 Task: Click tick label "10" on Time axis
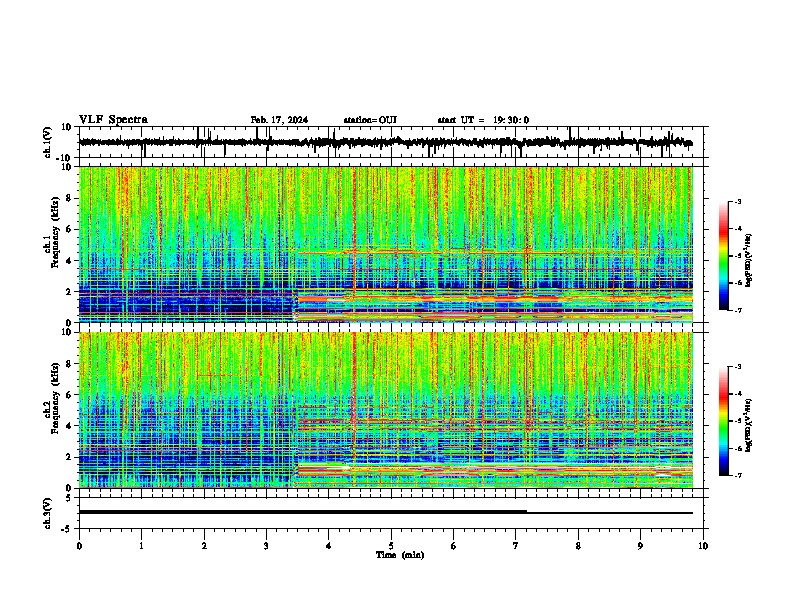click(703, 546)
